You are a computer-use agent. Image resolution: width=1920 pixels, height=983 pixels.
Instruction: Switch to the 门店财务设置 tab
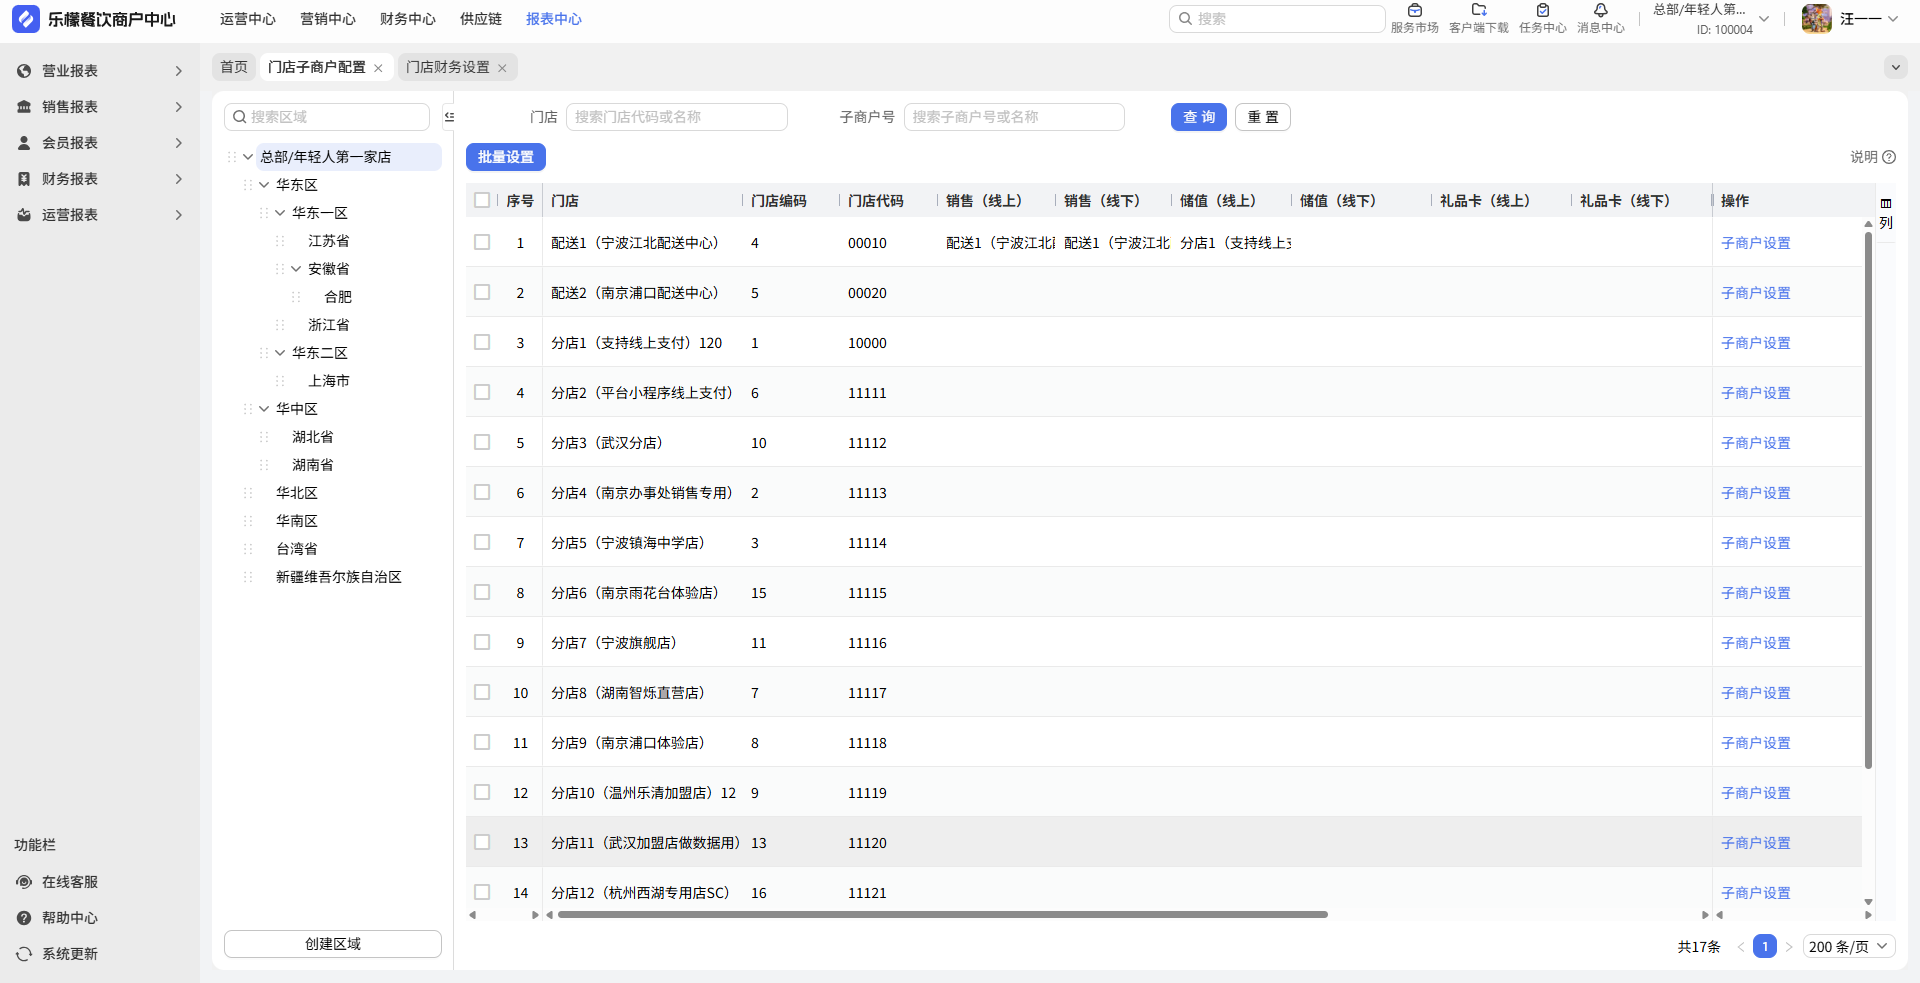click(x=448, y=67)
